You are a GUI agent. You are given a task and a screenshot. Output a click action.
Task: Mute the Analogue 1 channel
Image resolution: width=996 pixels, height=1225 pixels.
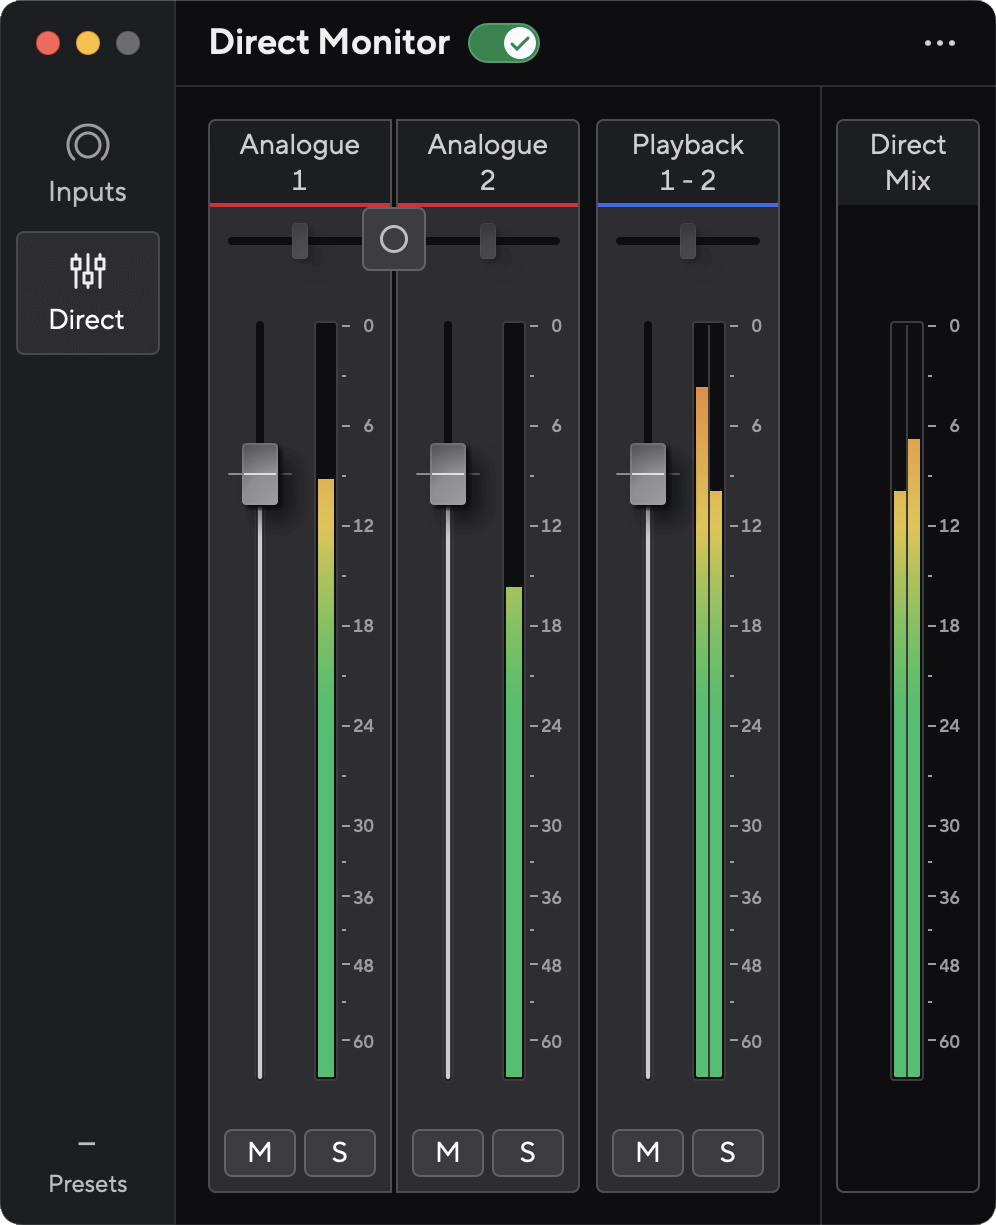pyautogui.click(x=259, y=1152)
